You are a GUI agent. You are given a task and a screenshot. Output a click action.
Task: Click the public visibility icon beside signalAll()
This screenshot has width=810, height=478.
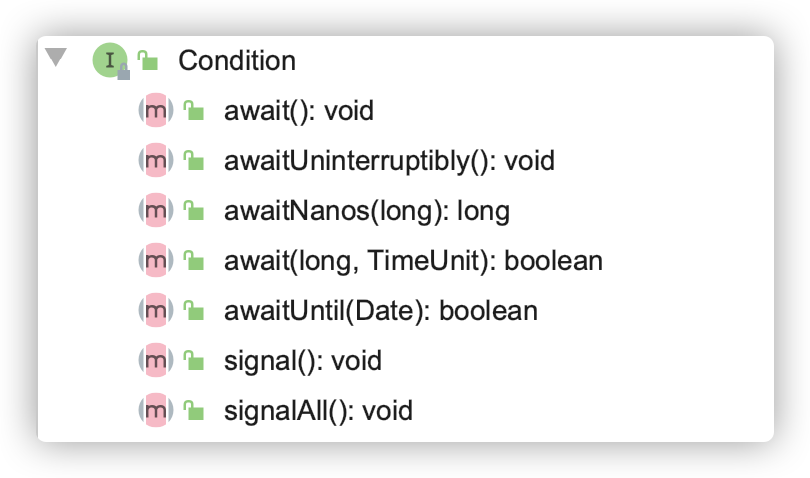[194, 411]
